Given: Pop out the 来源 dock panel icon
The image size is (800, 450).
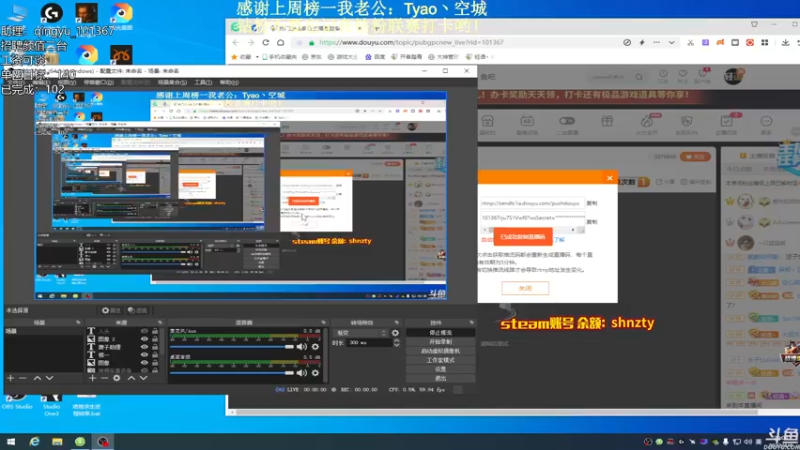Looking at the screenshot, I should (x=160, y=322).
